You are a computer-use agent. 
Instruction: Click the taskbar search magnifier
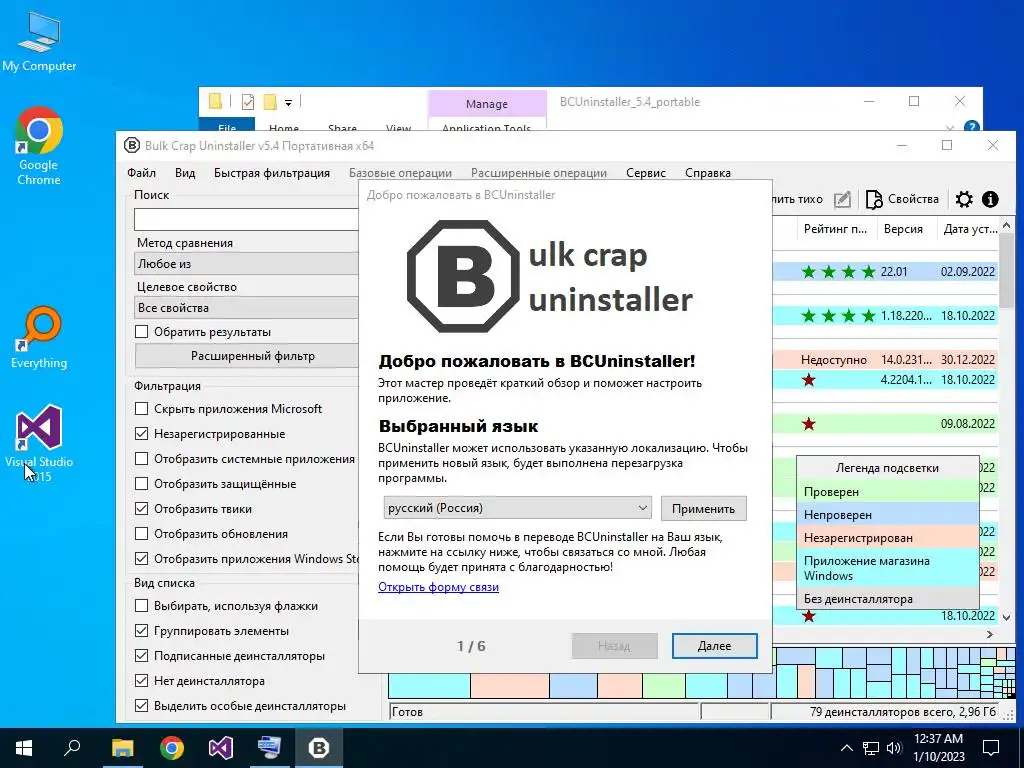72,748
